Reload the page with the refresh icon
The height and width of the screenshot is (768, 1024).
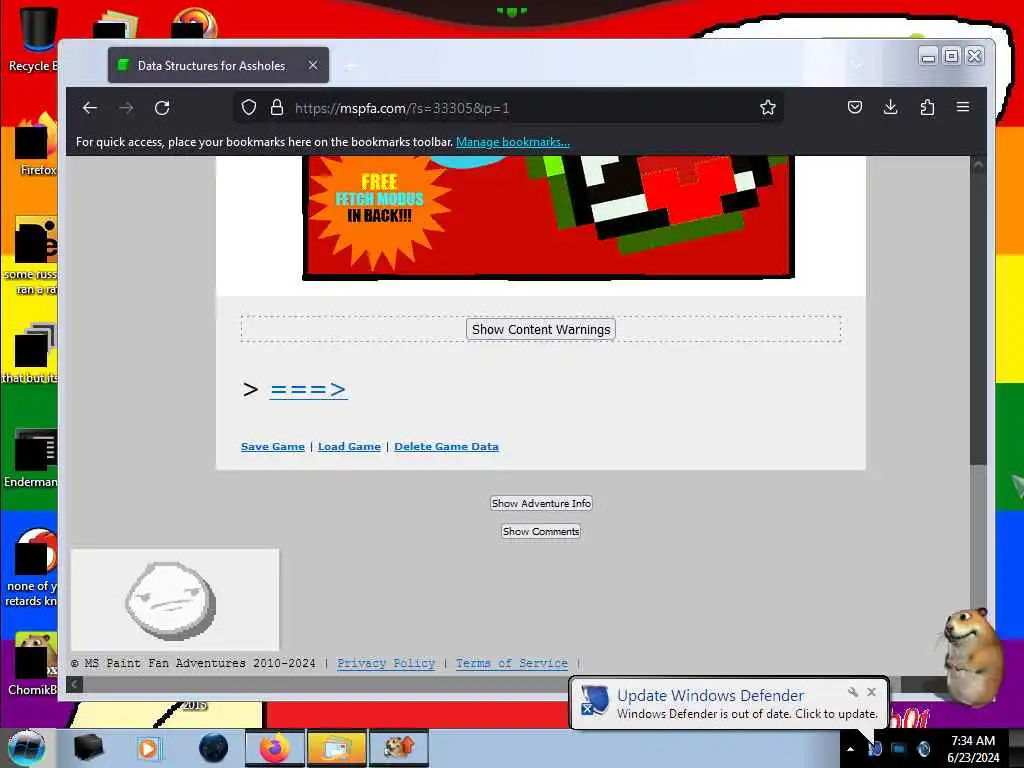(x=162, y=108)
